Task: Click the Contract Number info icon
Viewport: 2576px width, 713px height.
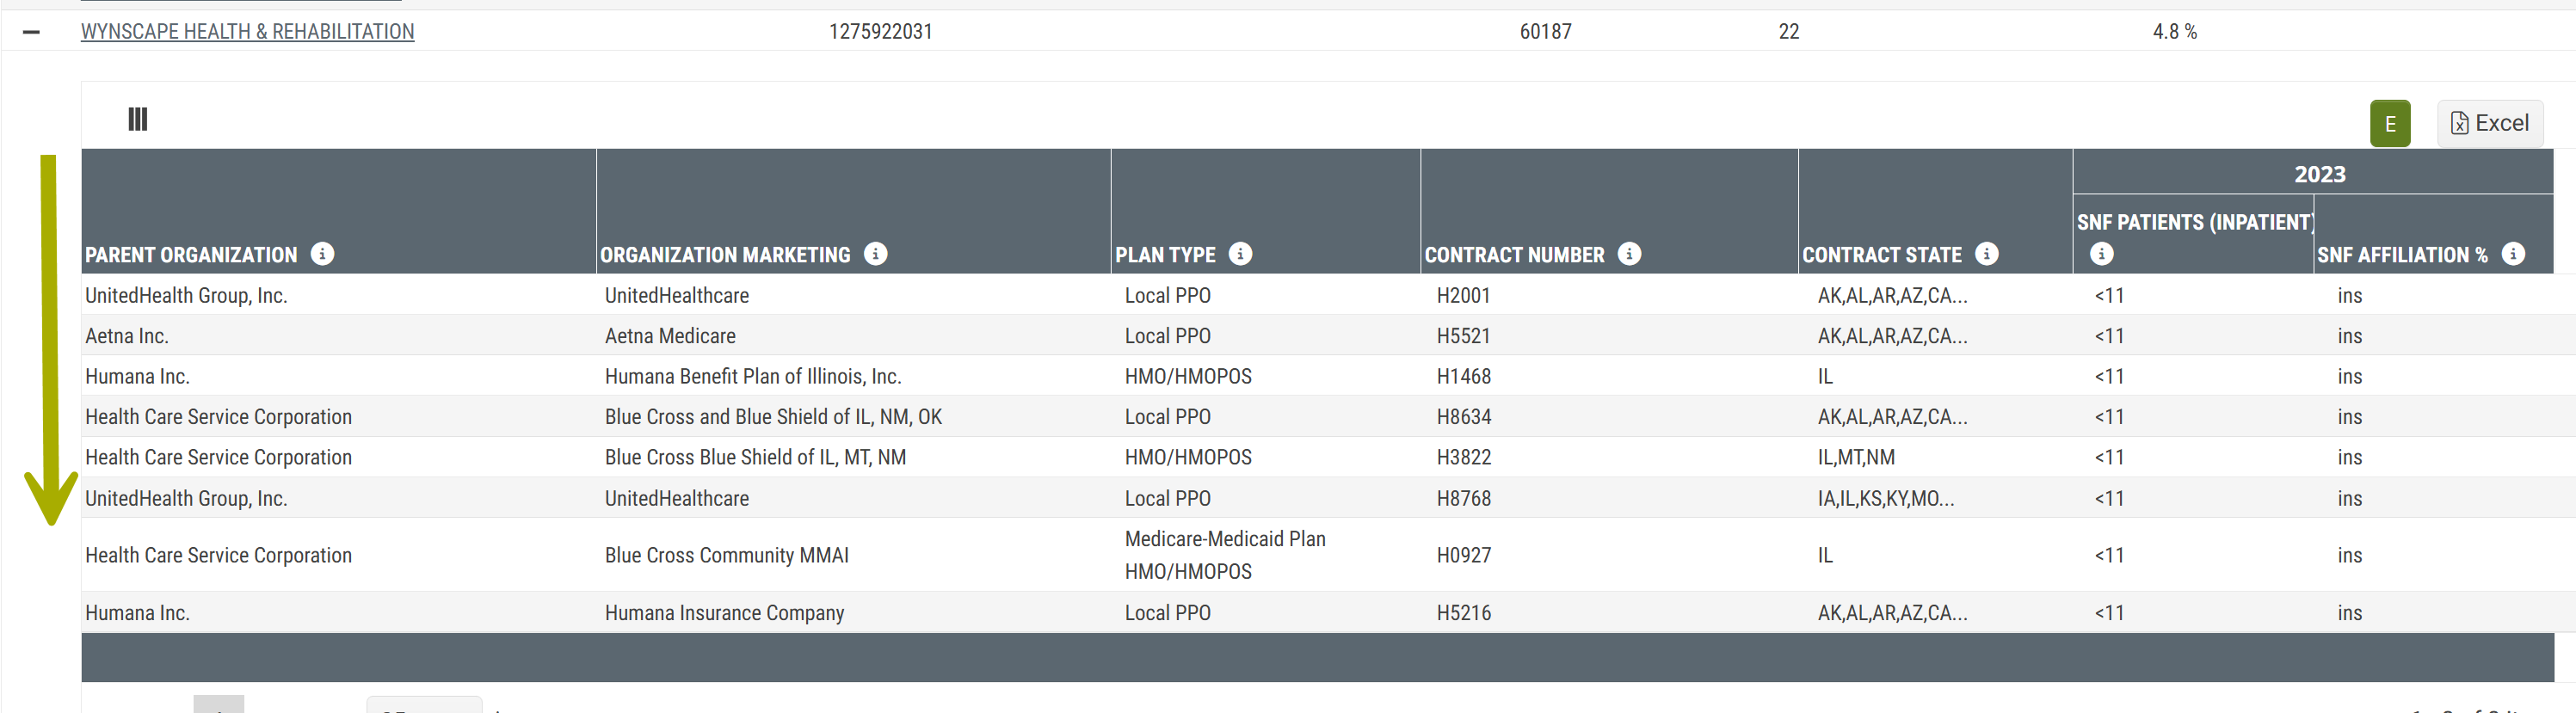Action: [1629, 254]
